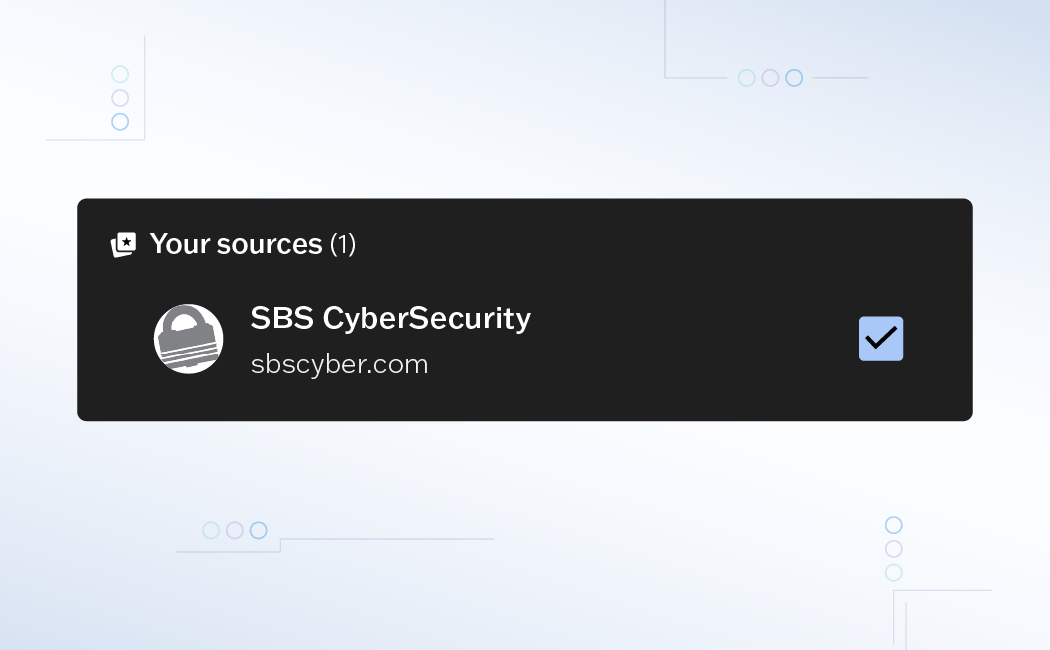The height and width of the screenshot is (650, 1050).
Task: Click the blue circle in top-right decoration
Action: [x=794, y=78]
